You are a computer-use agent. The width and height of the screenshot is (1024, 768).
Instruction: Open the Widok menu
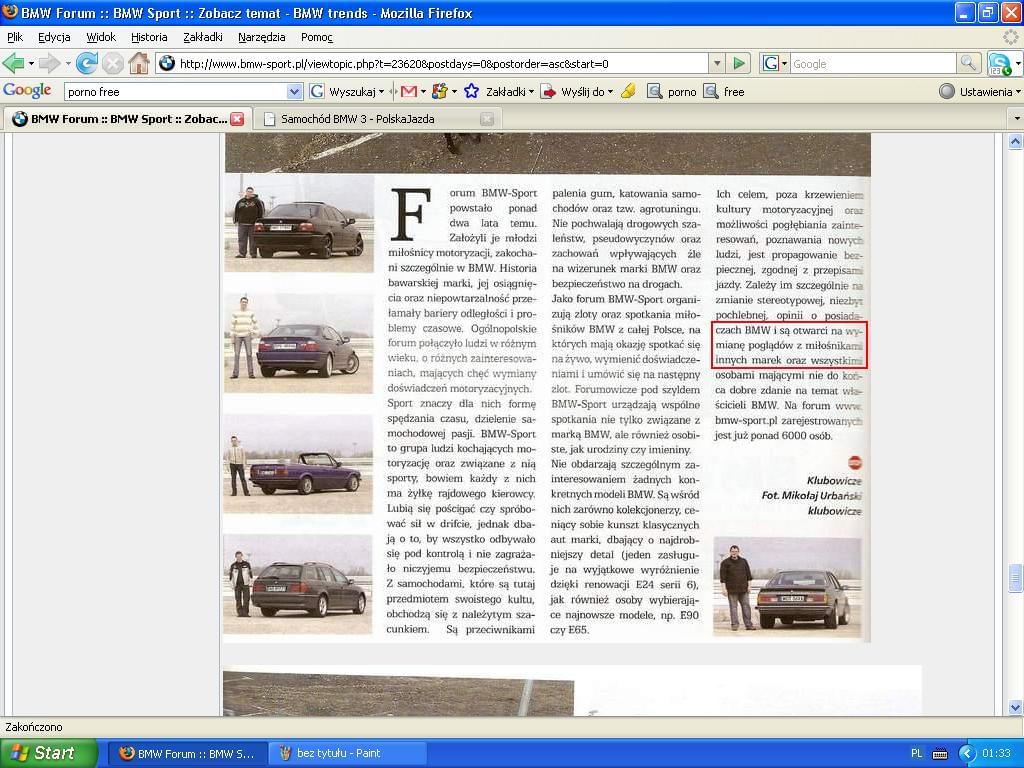(101, 37)
